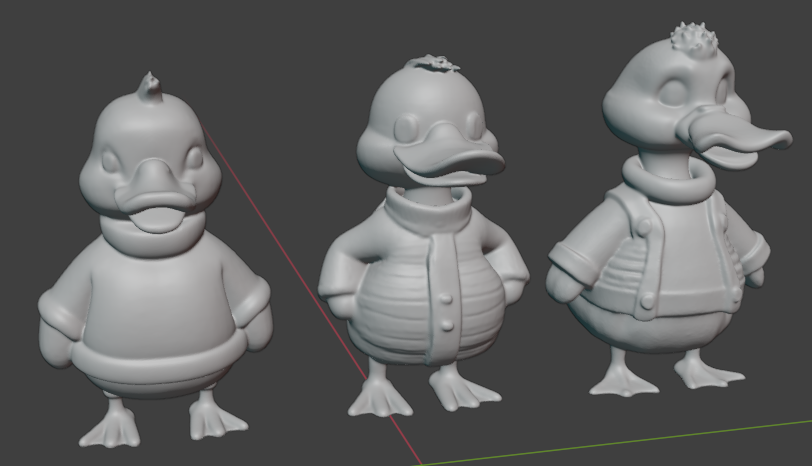Click the green Y axis line

pos(620,442)
